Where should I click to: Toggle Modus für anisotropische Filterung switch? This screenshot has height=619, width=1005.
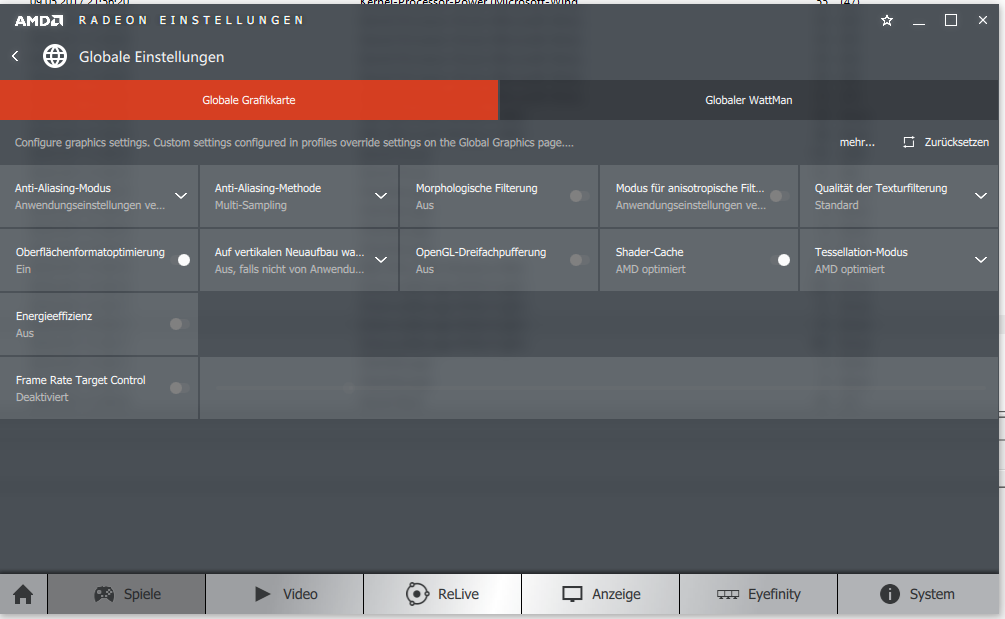click(779, 196)
